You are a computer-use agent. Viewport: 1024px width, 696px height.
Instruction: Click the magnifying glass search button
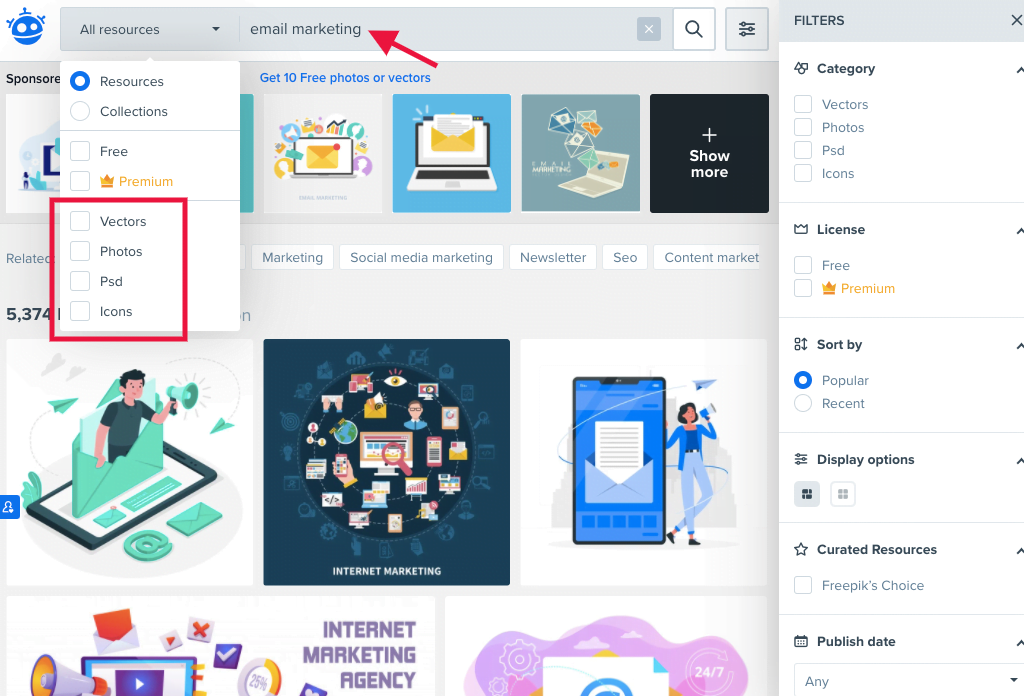[x=694, y=29]
